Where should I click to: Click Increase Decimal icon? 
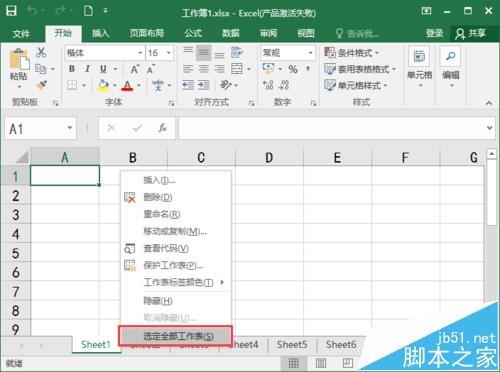tap(268, 85)
